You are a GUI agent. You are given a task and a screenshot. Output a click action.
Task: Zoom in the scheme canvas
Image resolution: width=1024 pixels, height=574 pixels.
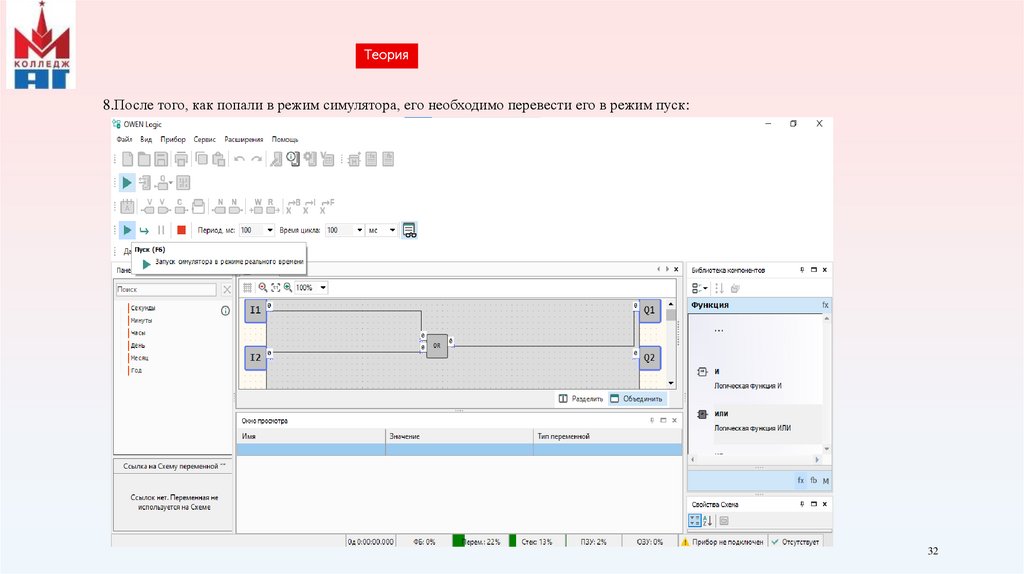(287, 287)
